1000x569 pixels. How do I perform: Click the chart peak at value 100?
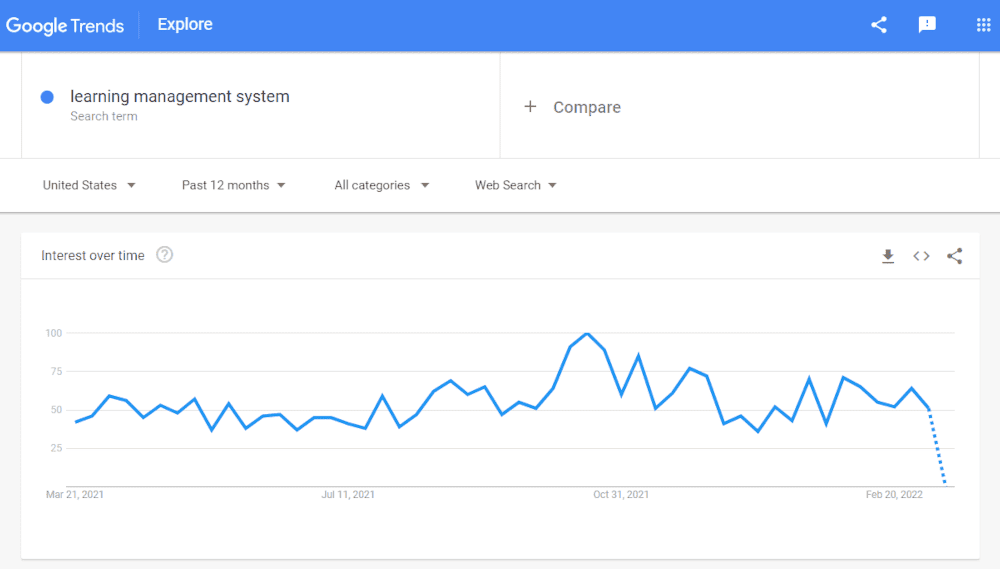tap(587, 334)
